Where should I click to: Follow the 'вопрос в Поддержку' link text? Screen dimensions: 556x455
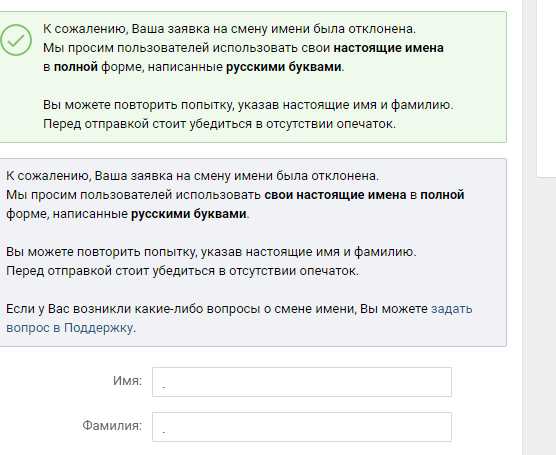70,328
